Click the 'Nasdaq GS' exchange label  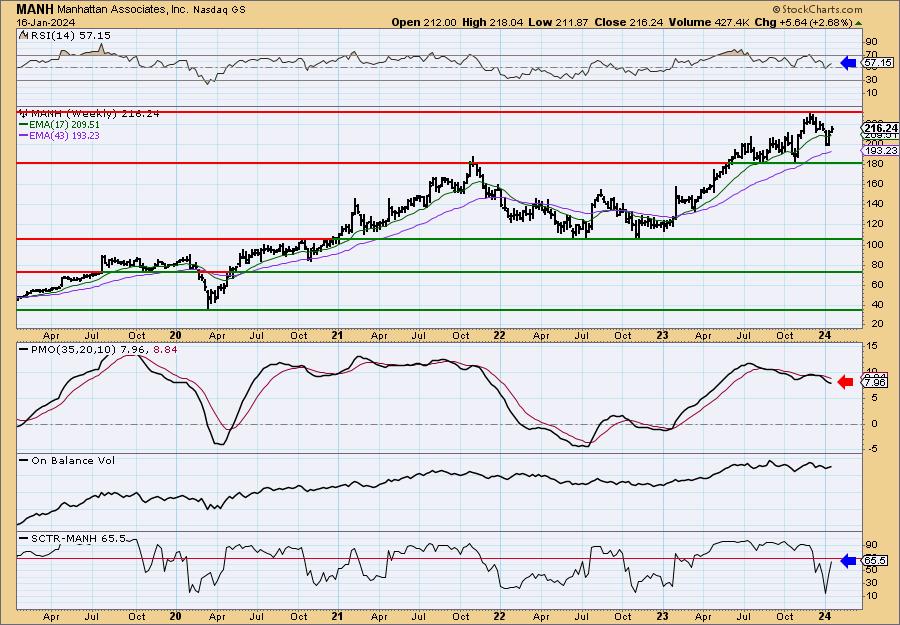click(x=219, y=10)
